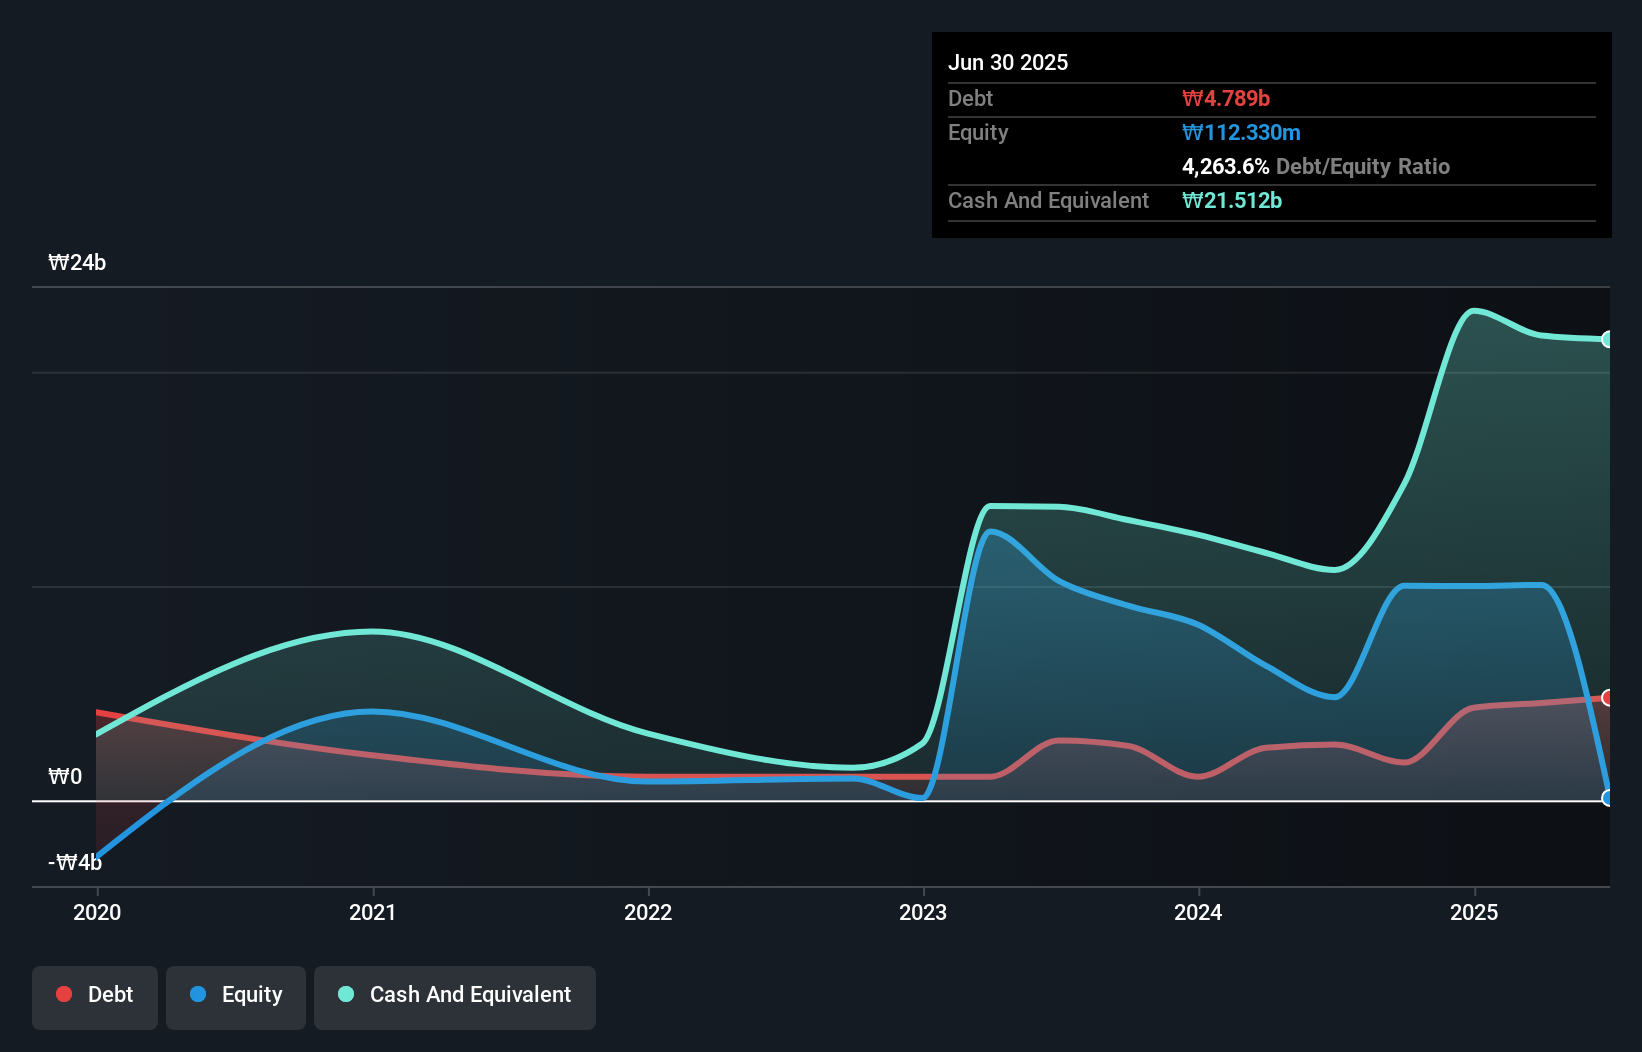Click the ₩112.330m Equity value link
This screenshot has width=1642, height=1052.
[x=1244, y=132]
